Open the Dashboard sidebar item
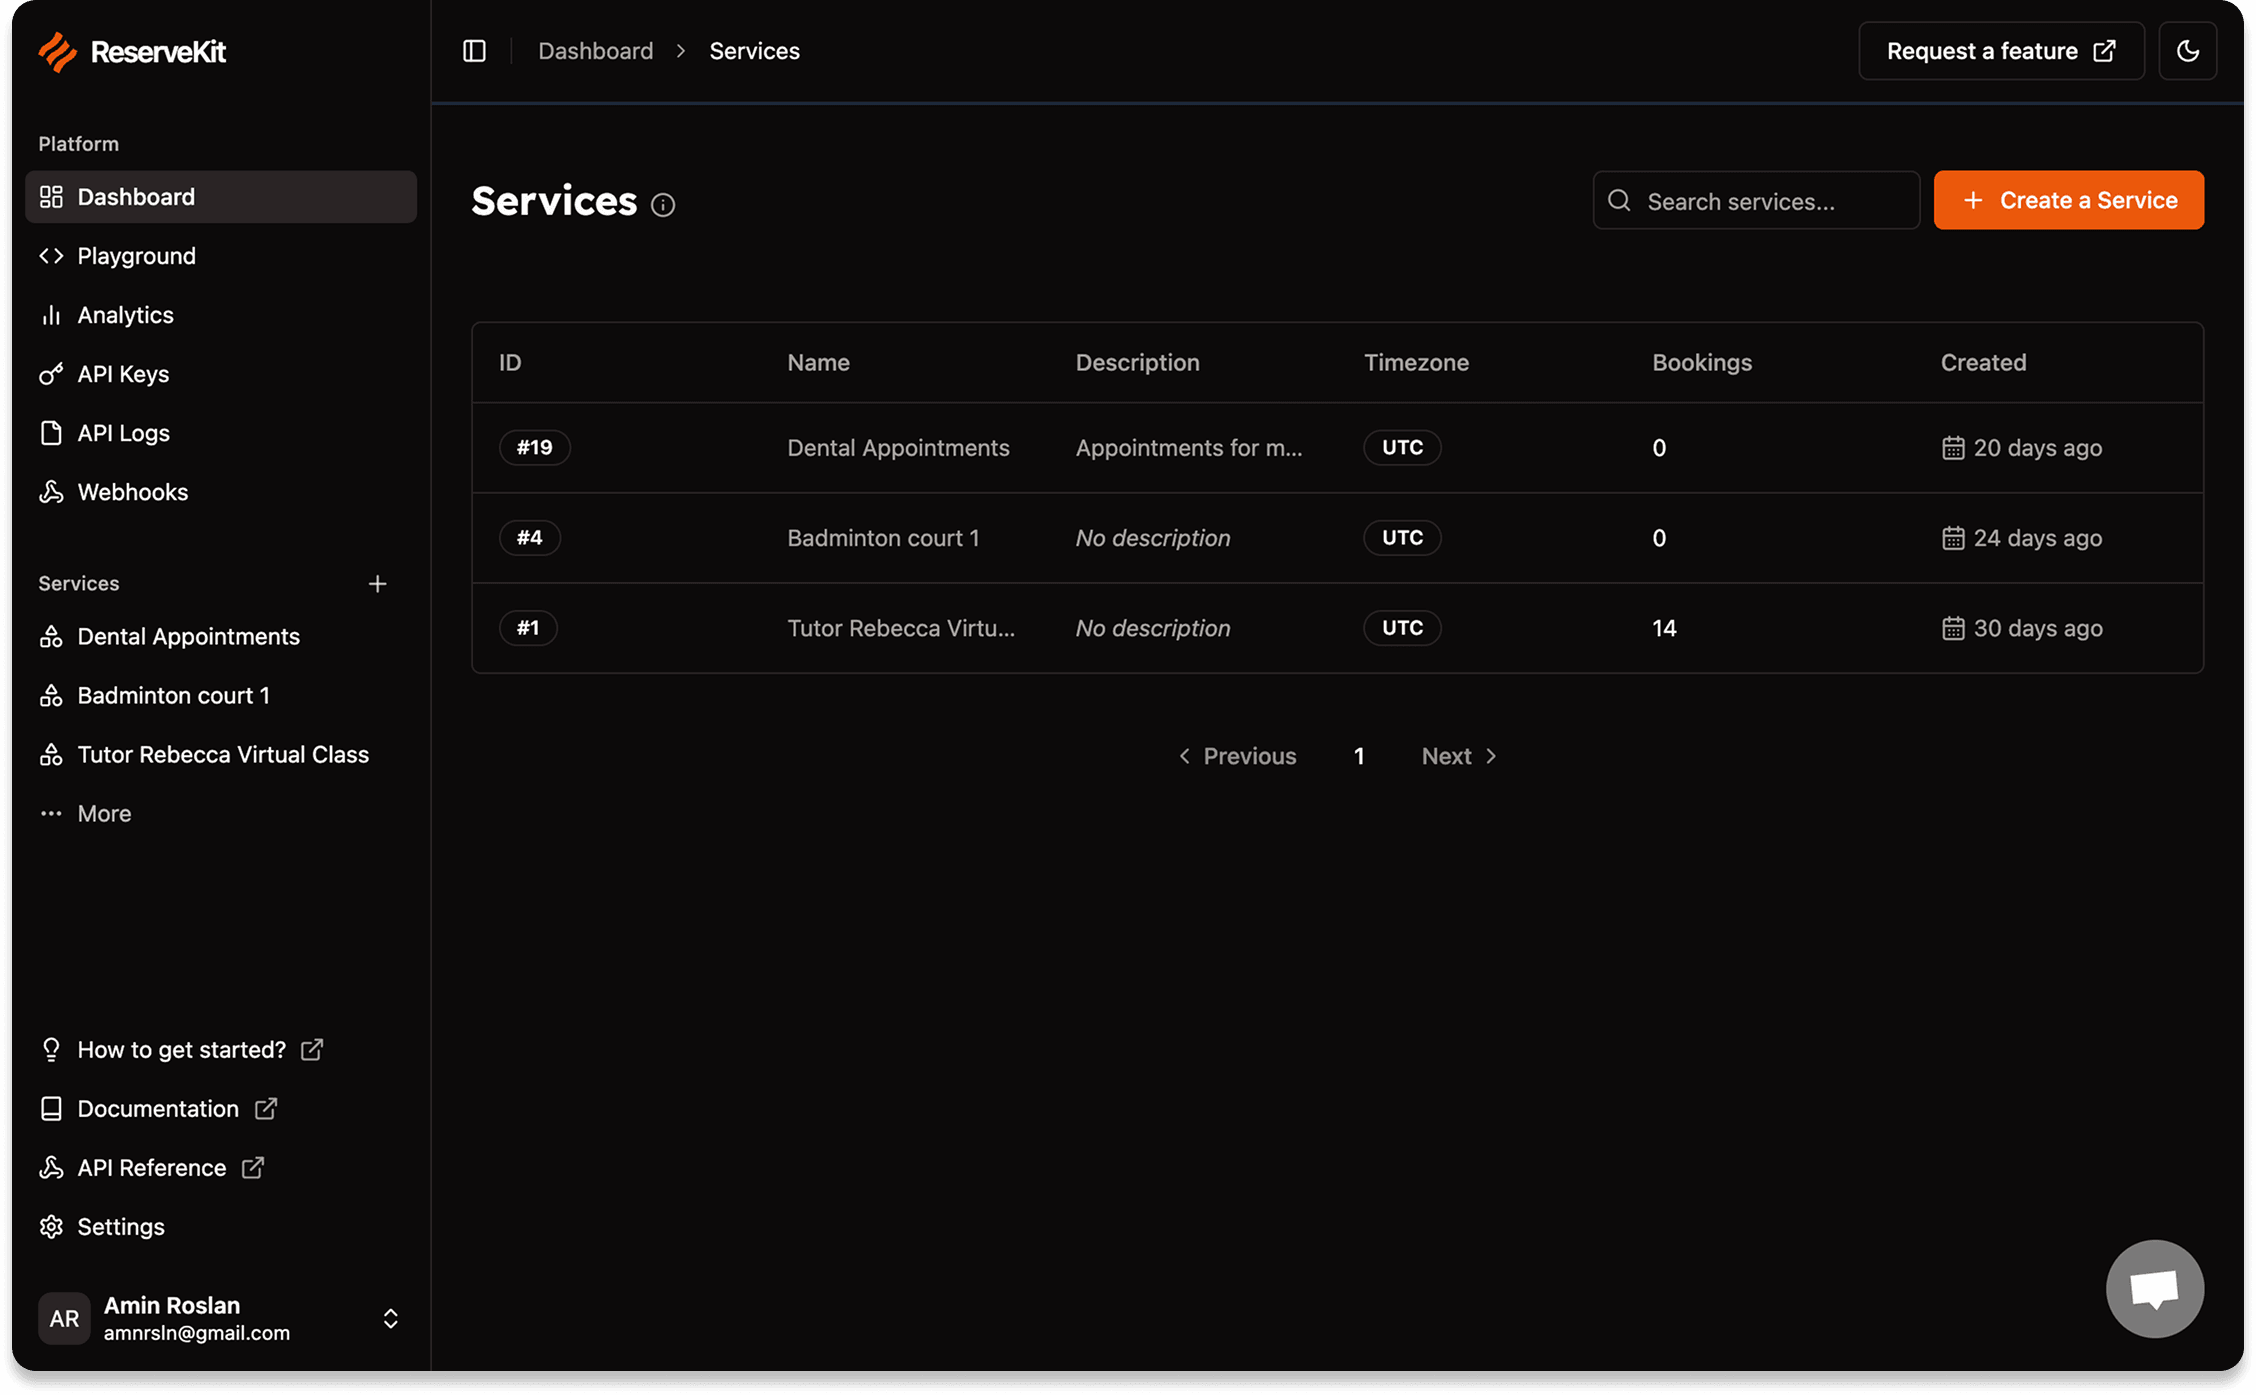The image size is (2256, 1395). click(x=221, y=197)
